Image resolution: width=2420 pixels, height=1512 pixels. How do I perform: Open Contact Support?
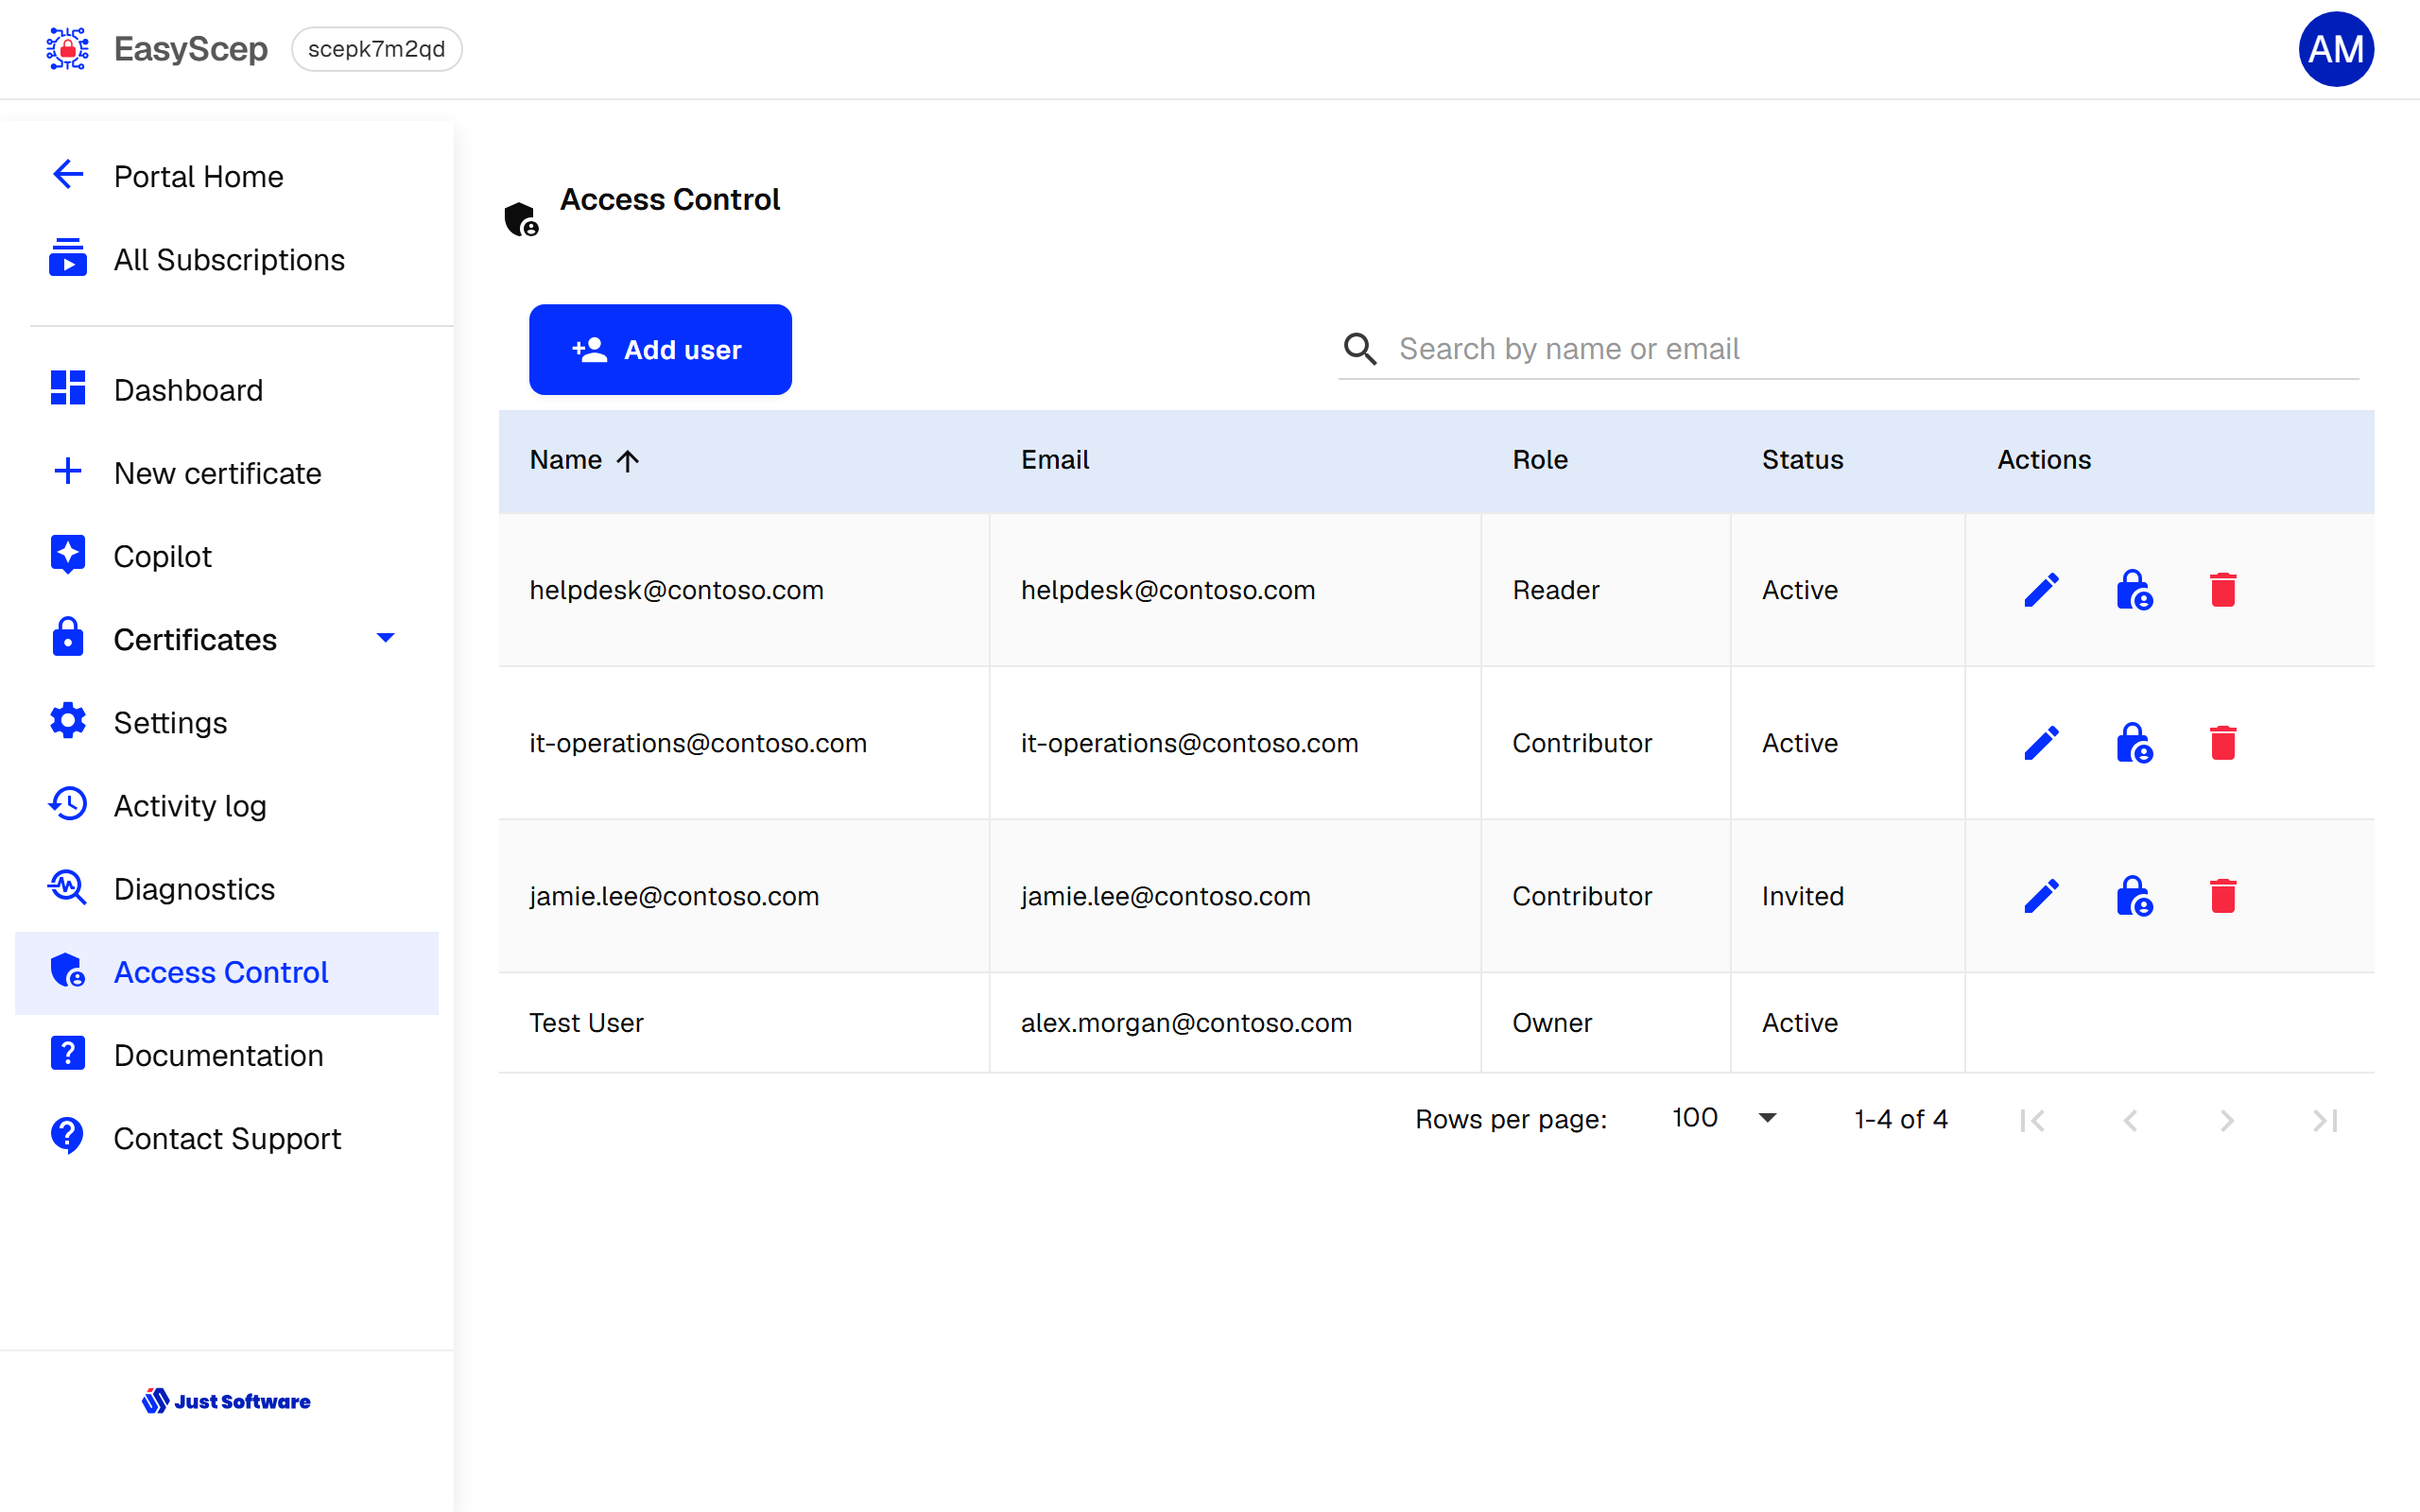226,1138
